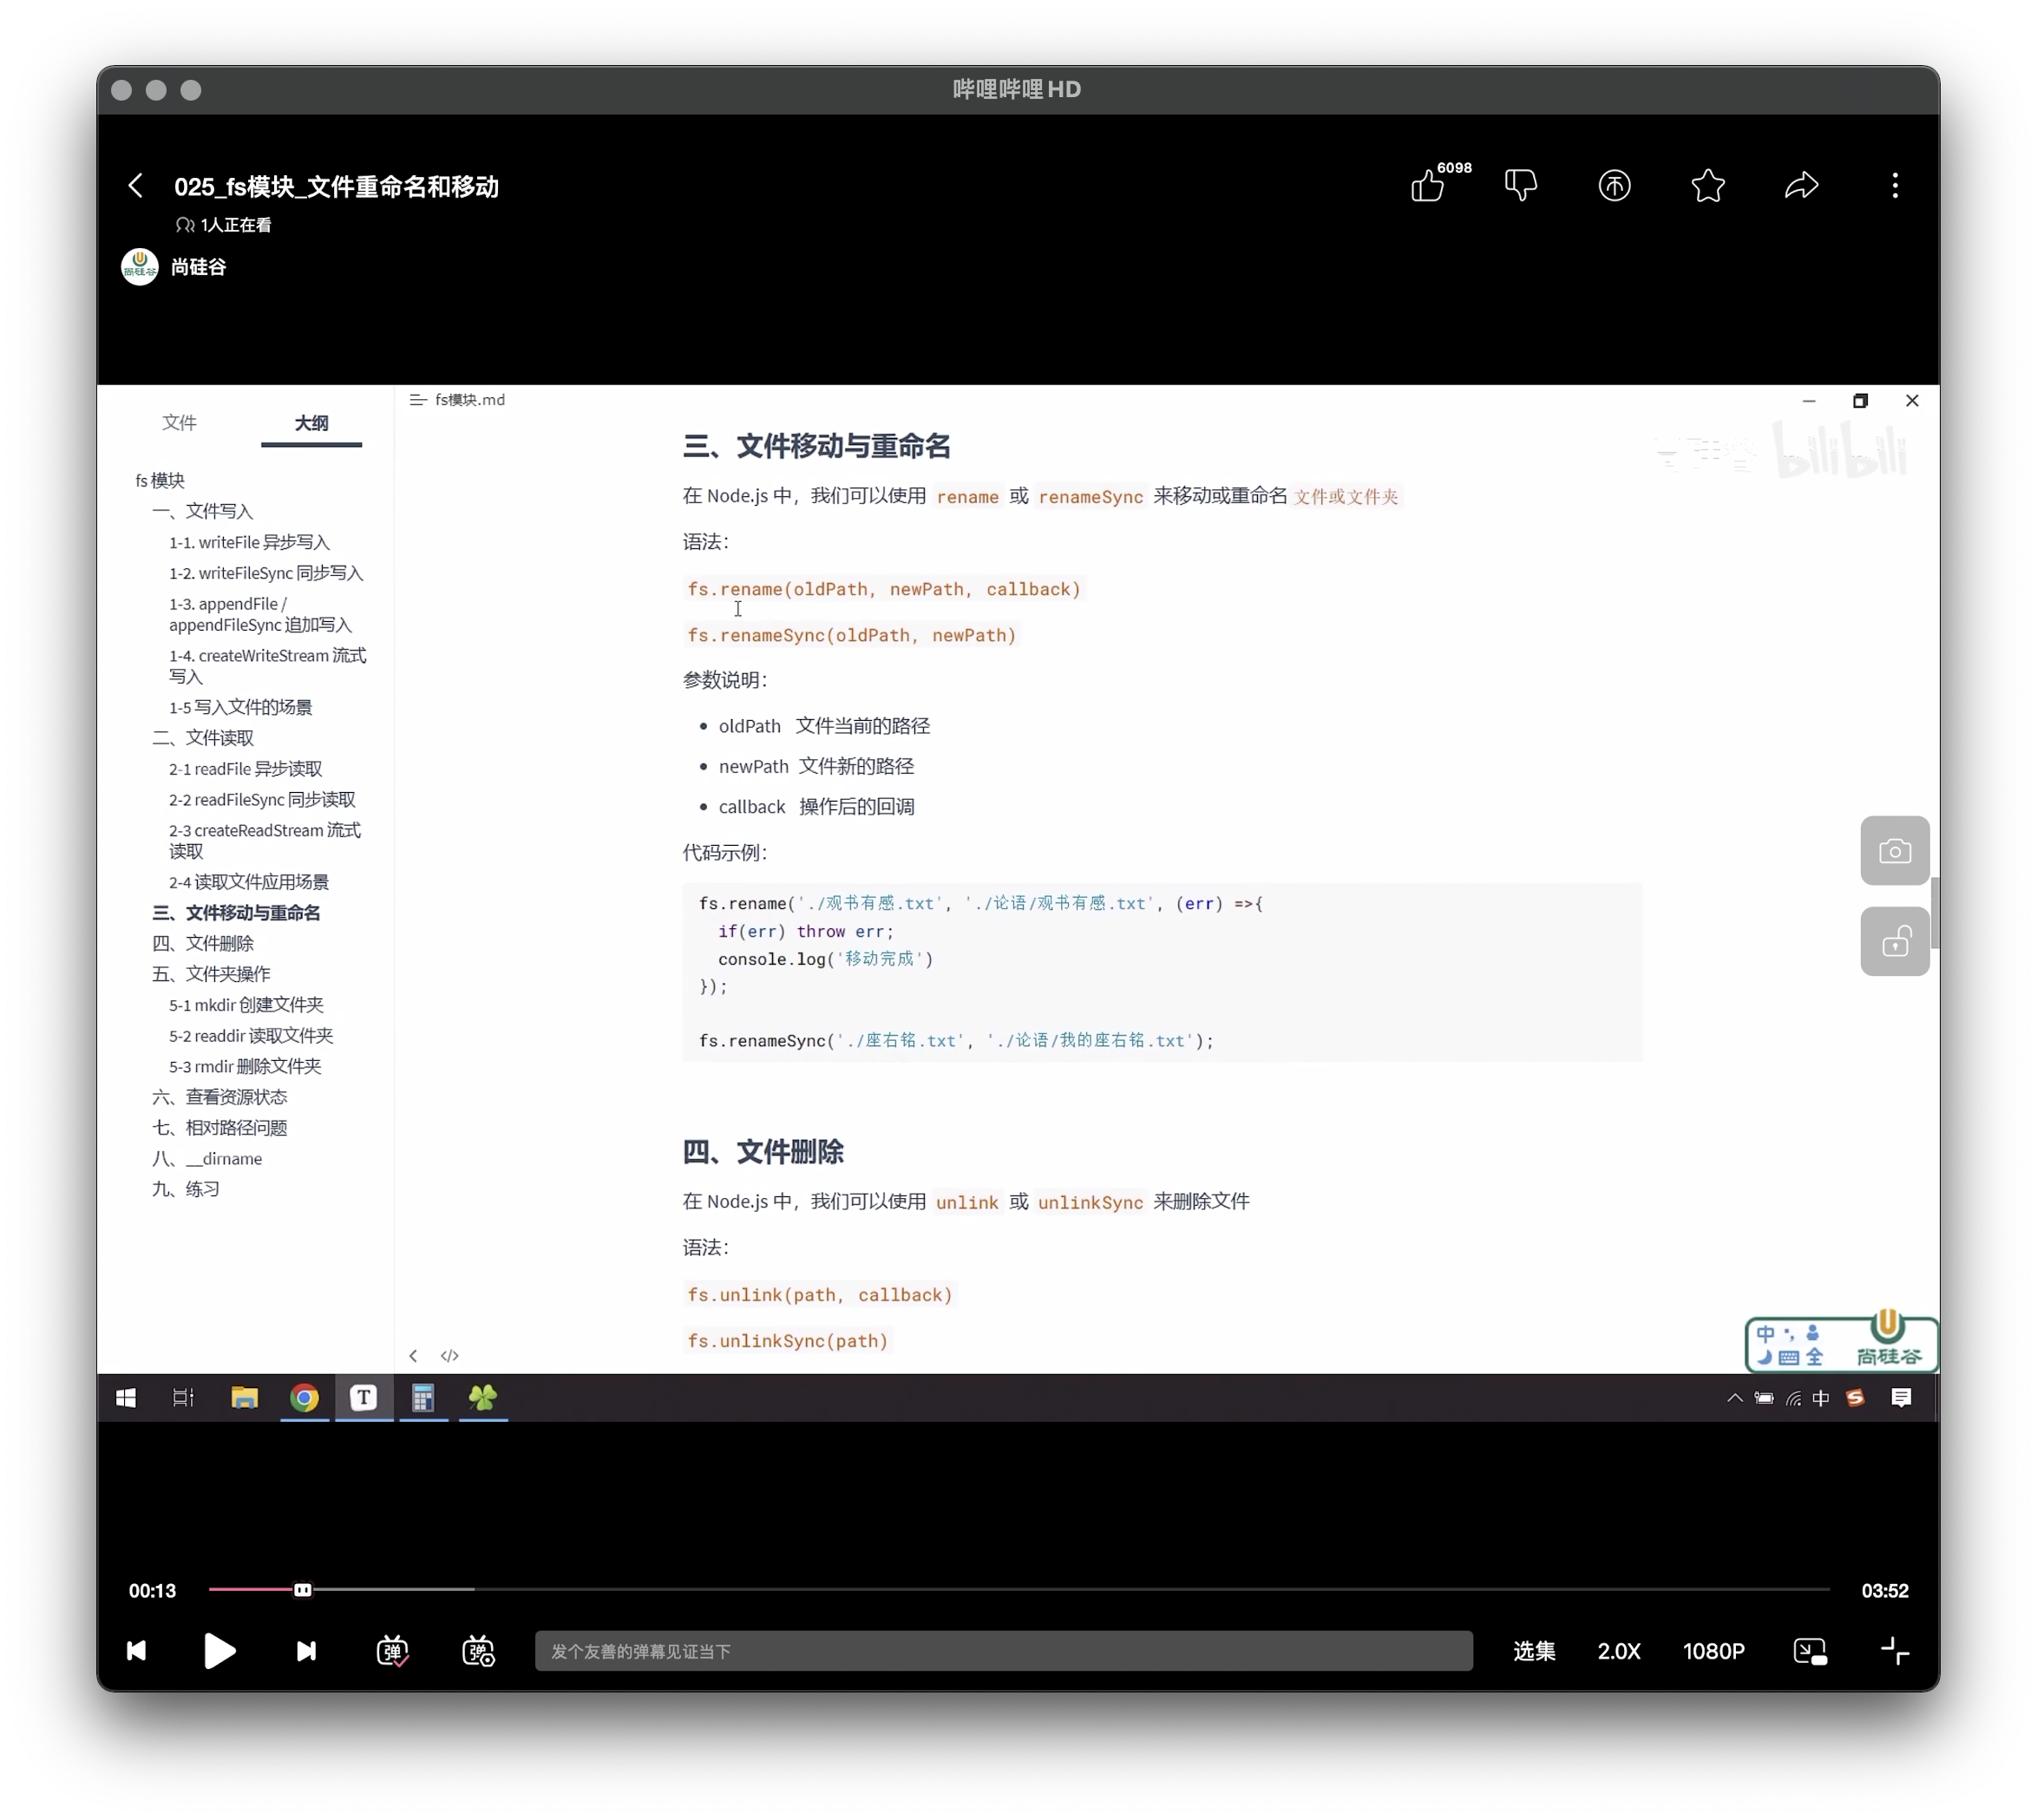Open the 2.0X playback speed menu
The height and width of the screenshot is (1820, 2037).
[x=1618, y=1651]
